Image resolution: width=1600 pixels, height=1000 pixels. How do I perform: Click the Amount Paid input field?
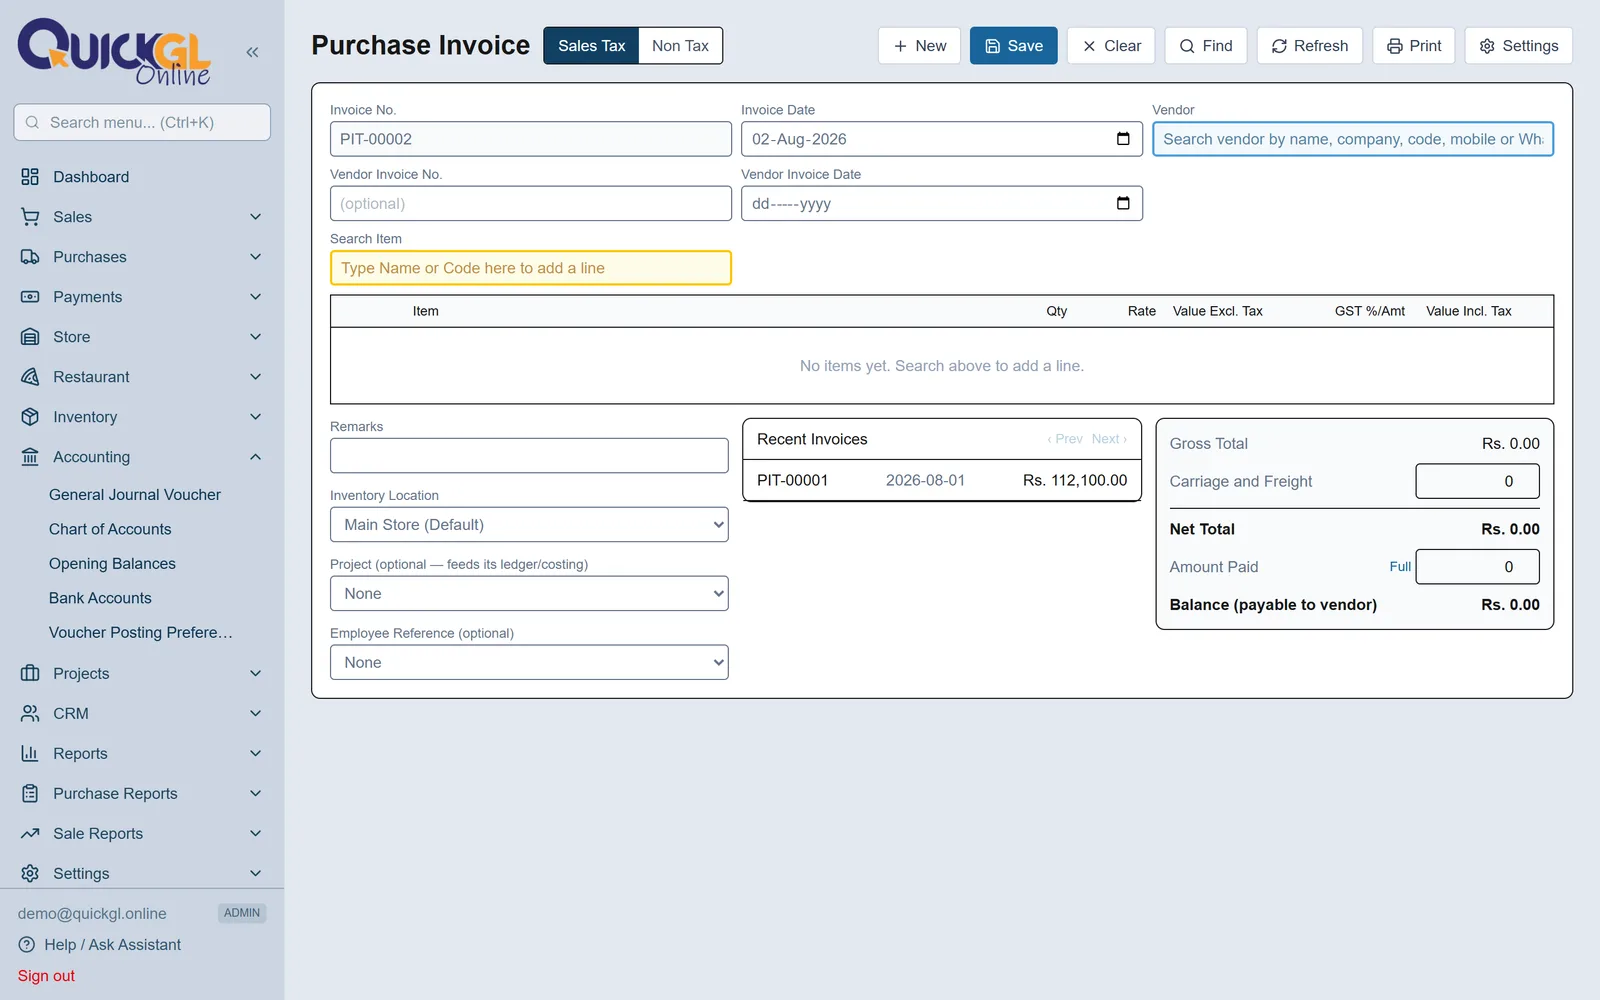[1477, 567]
